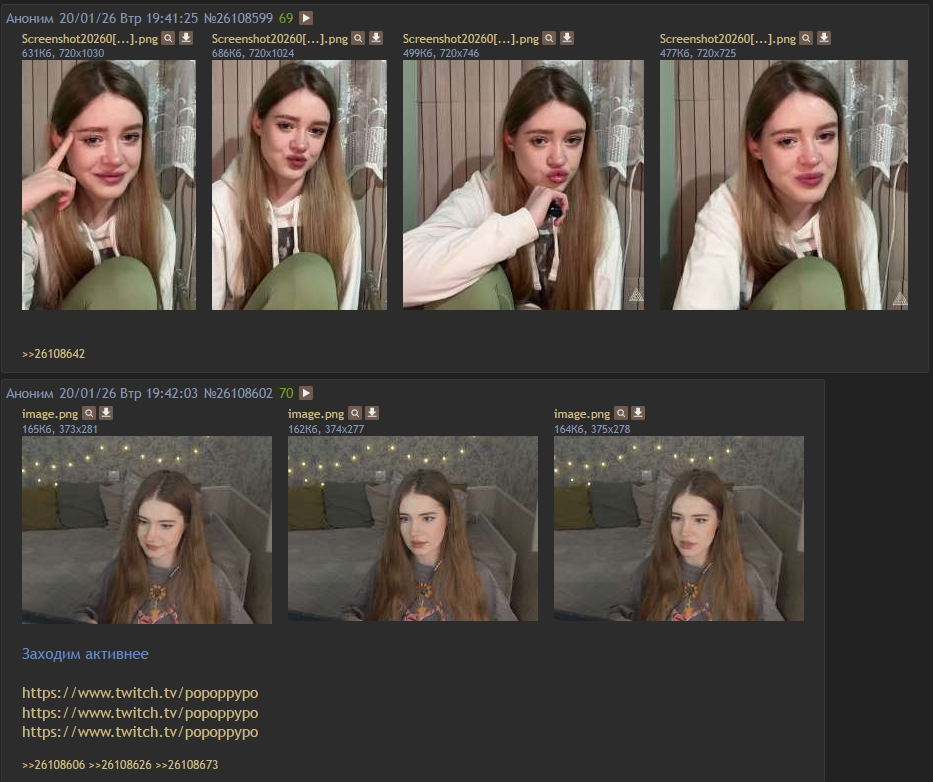Viewport: 933px width, 782px height.
Task: Expand 720x1030 screenshot thumbnail
Action: pyautogui.click(x=109, y=184)
